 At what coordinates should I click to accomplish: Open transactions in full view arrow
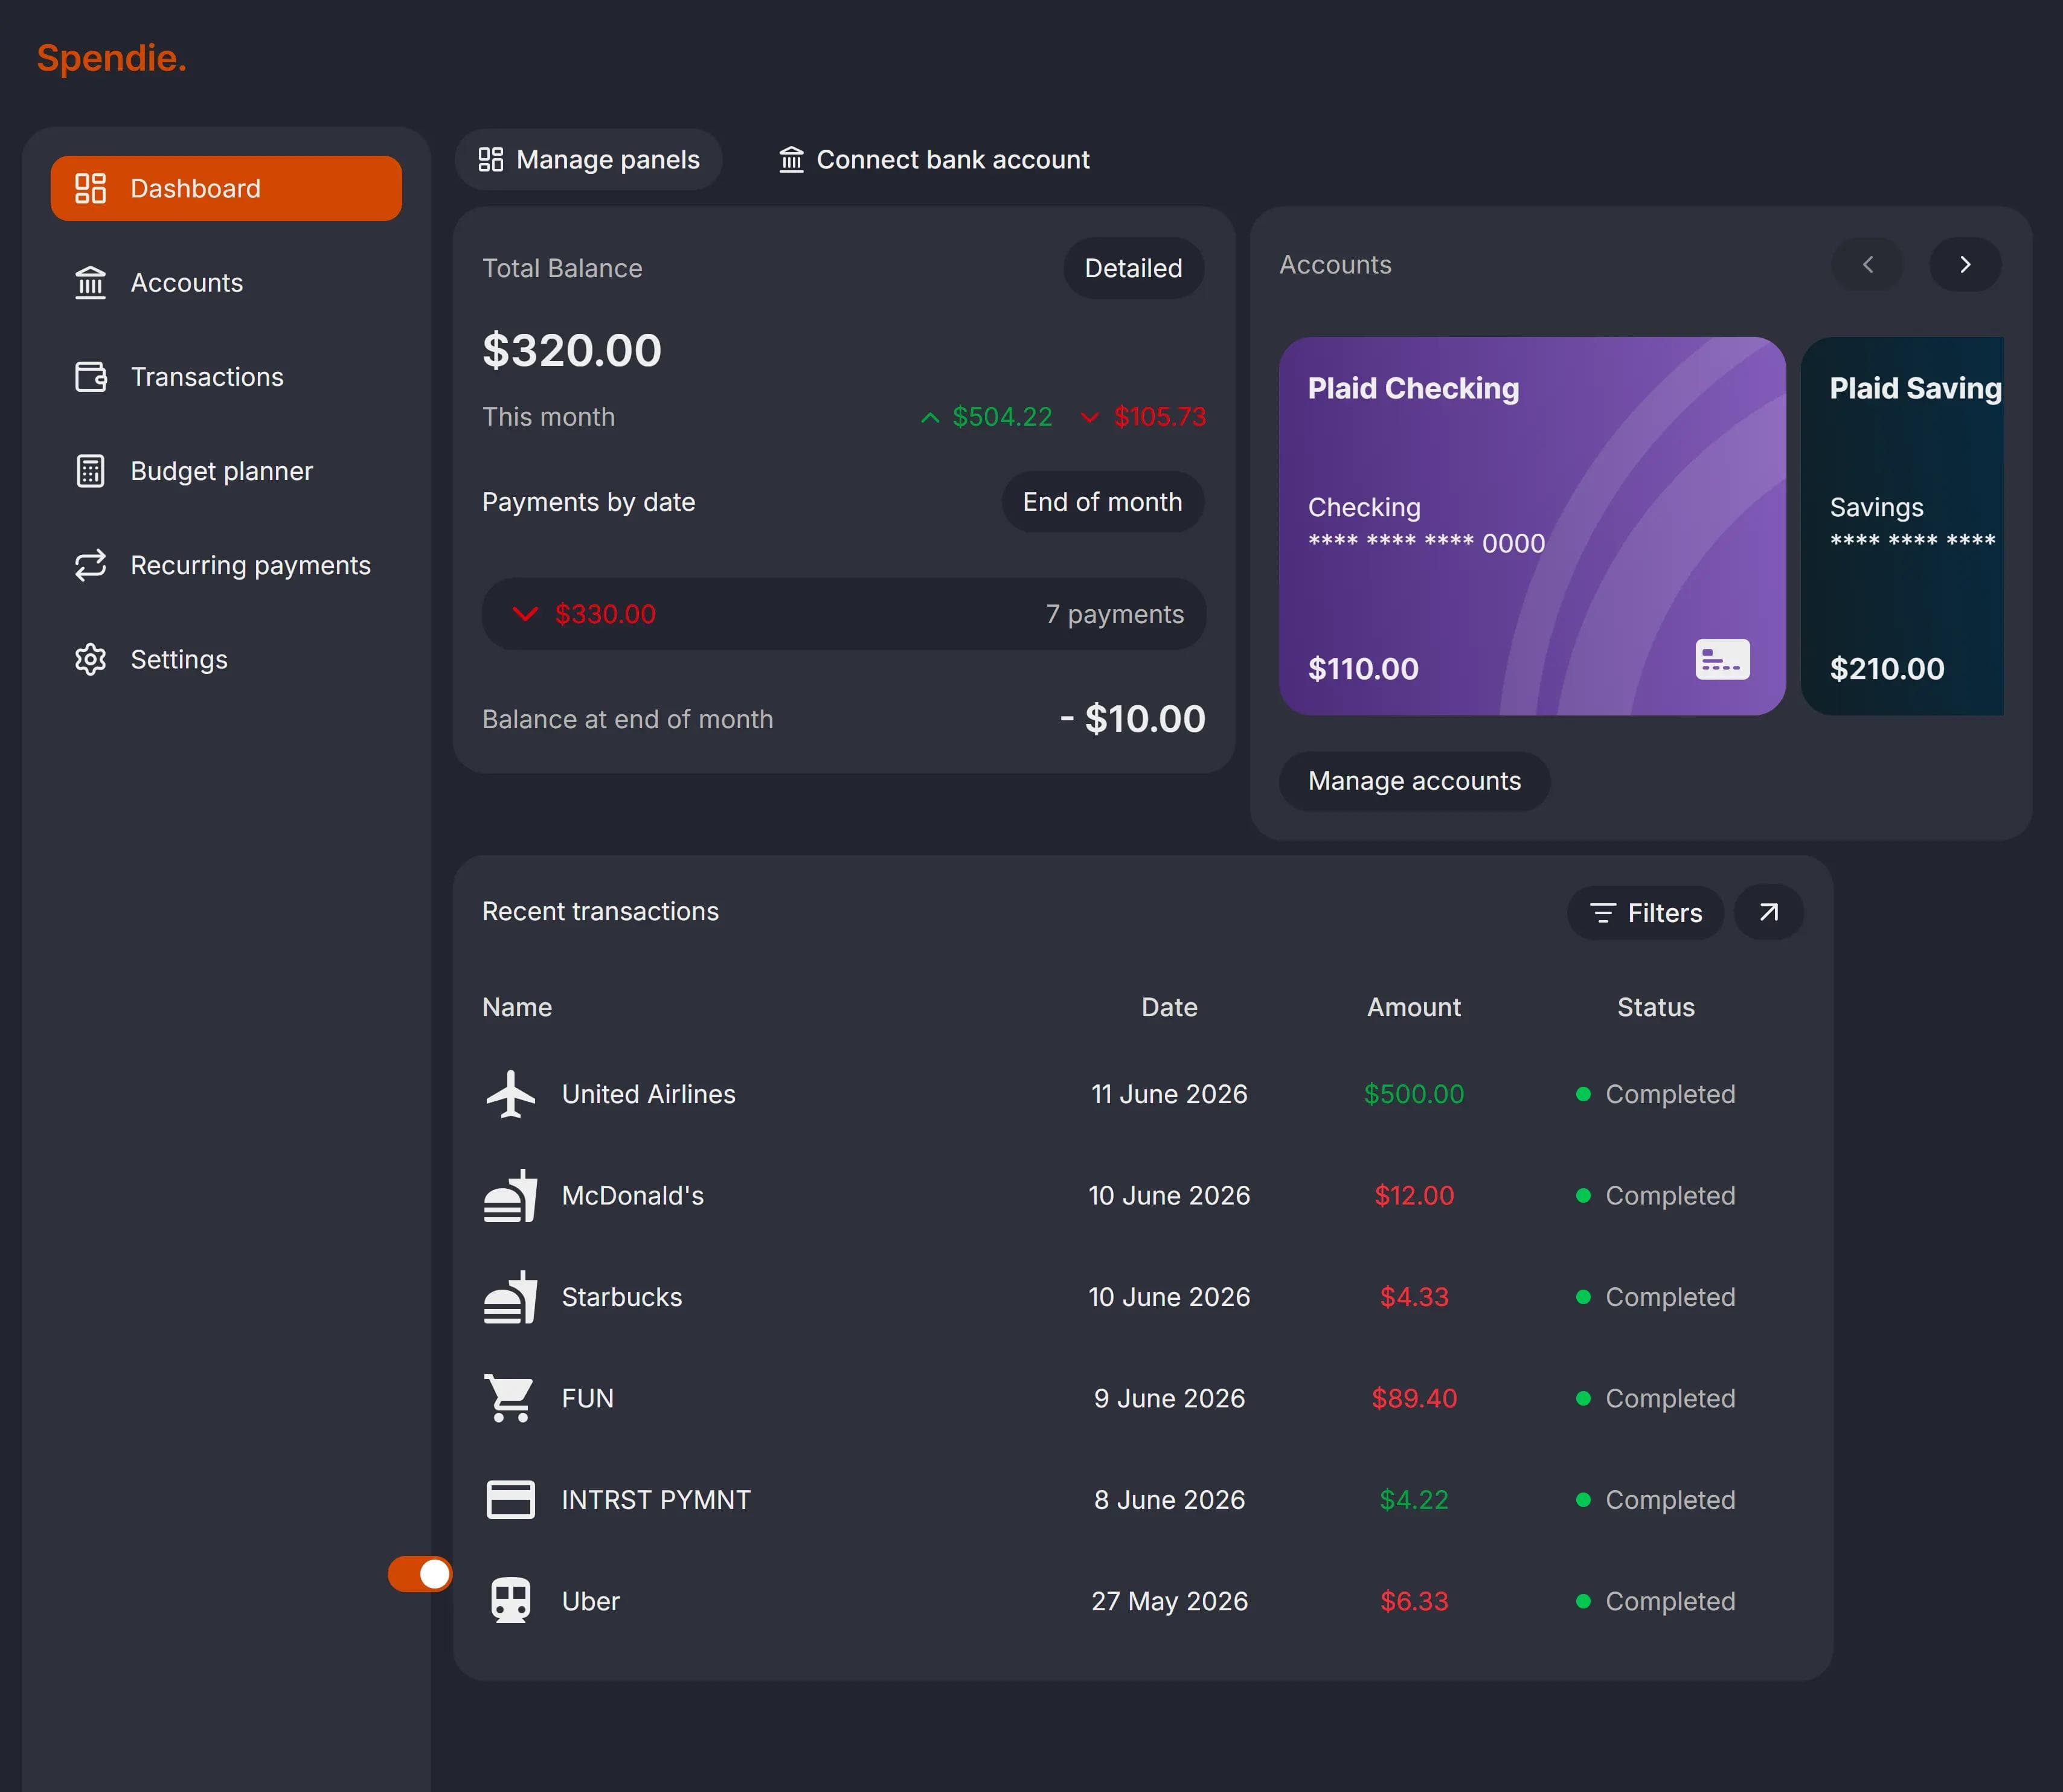coord(1769,912)
